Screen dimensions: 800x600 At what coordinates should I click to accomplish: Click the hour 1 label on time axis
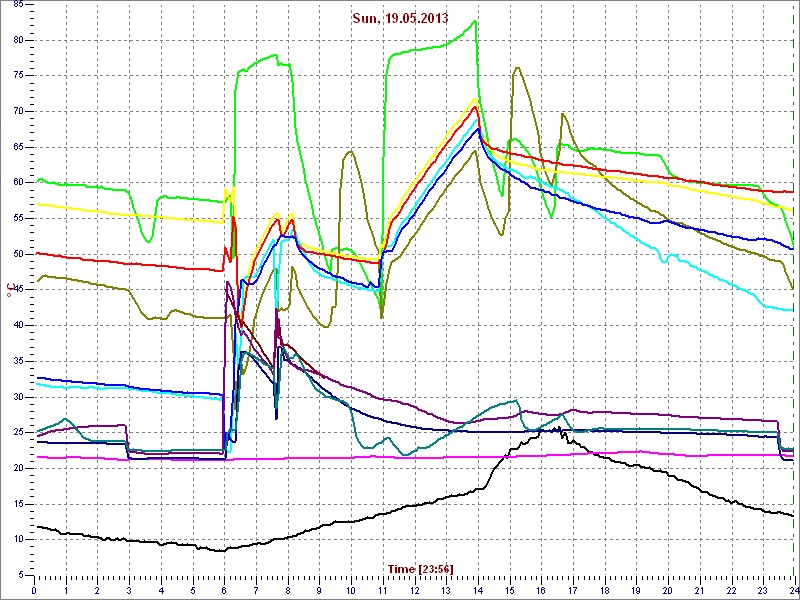coord(66,590)
